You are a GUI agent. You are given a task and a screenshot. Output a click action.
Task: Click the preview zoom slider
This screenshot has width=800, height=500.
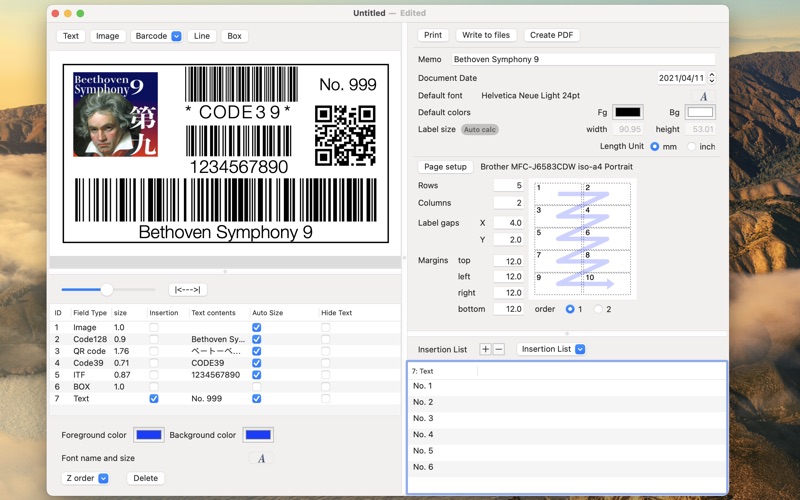point(108,290)
